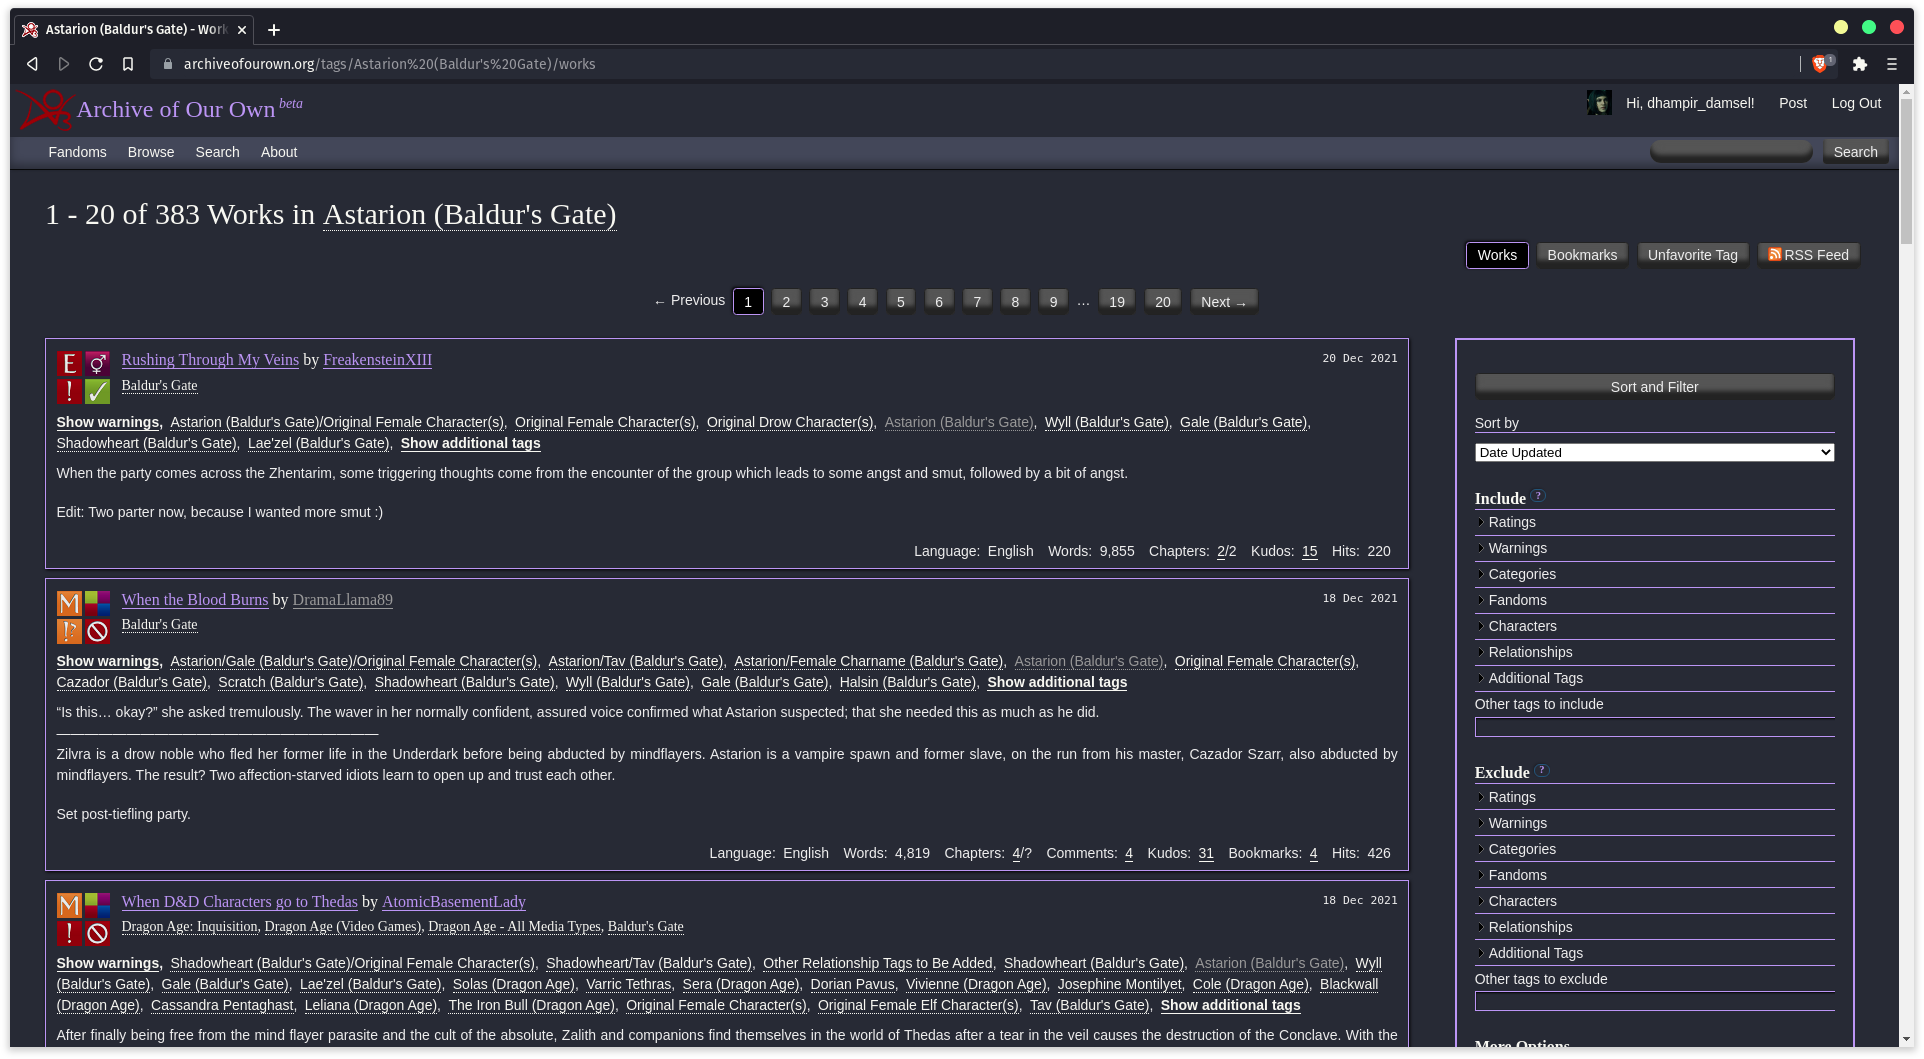
Task: Click the Unfavorite Tag button
Action: (x=1692, y=255)
